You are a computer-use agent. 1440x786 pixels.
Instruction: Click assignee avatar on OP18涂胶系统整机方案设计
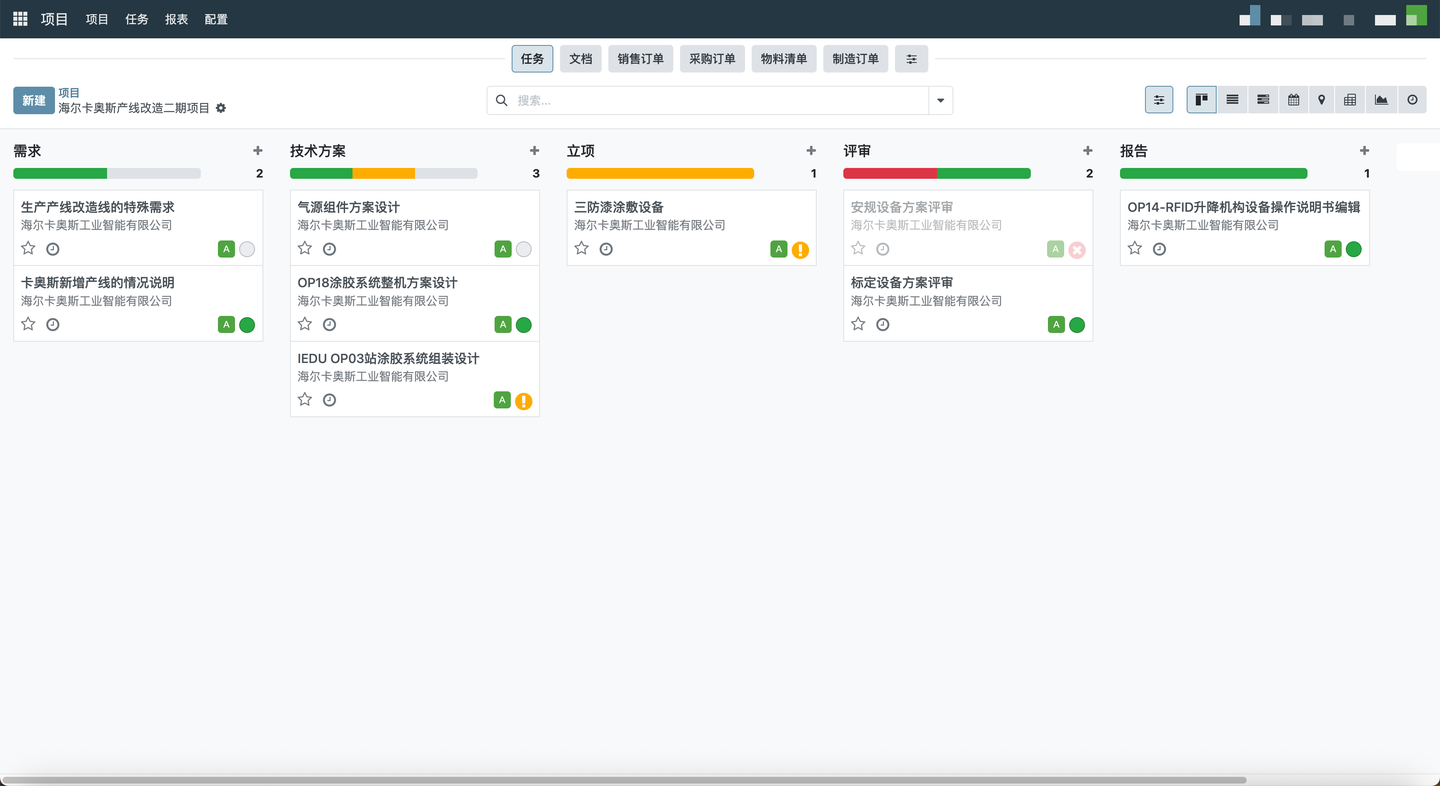pos(503,324)
